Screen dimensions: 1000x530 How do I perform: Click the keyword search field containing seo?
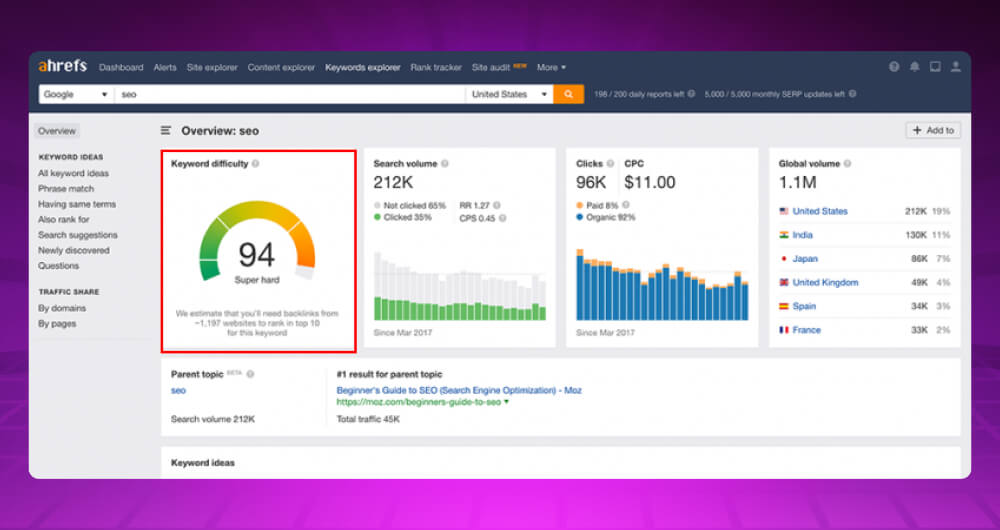(290, 94)
